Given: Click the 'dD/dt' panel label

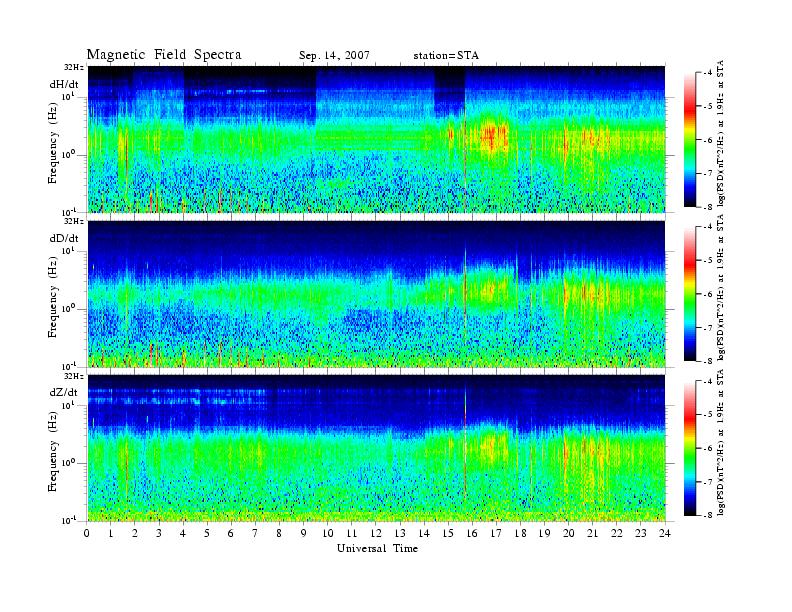Looking at the screenshot, I should point(64,238).
